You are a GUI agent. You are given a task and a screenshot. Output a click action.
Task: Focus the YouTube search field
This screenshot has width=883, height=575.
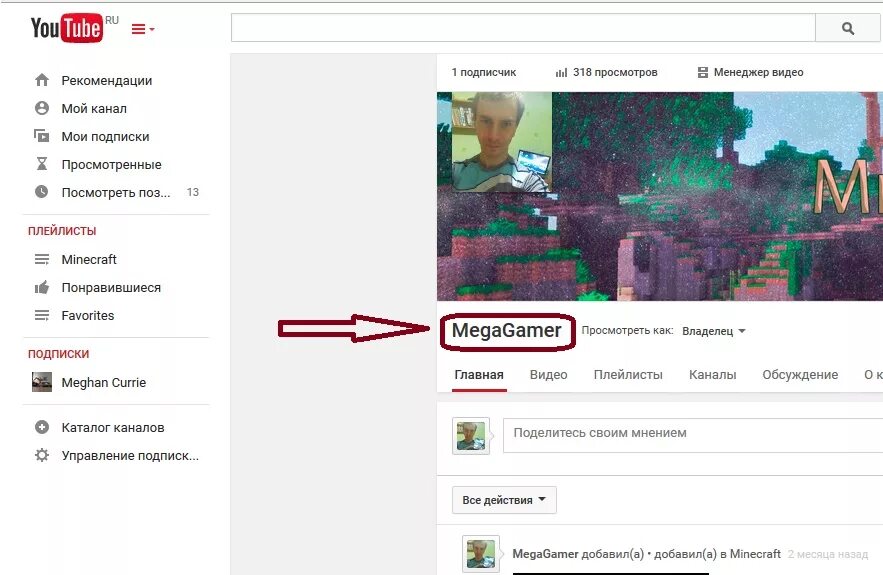523,28
